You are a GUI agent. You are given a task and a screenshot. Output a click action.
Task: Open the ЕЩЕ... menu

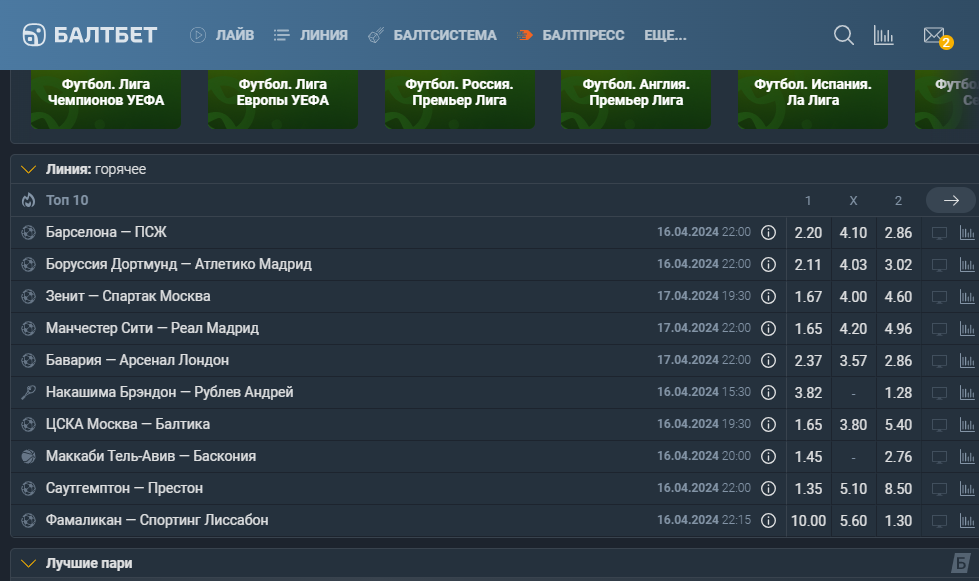point(666,35)
